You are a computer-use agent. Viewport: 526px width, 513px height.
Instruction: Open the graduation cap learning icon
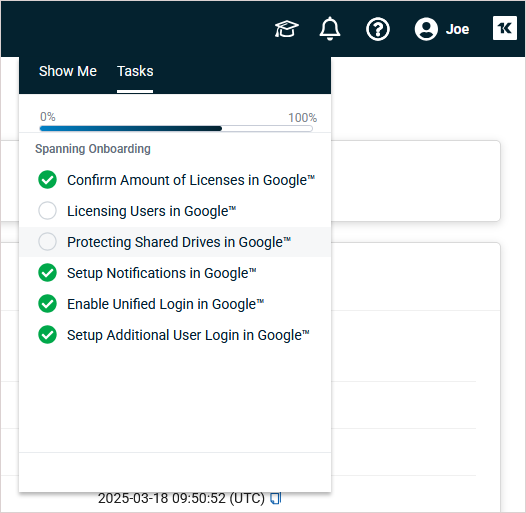[x=286, y=29]
